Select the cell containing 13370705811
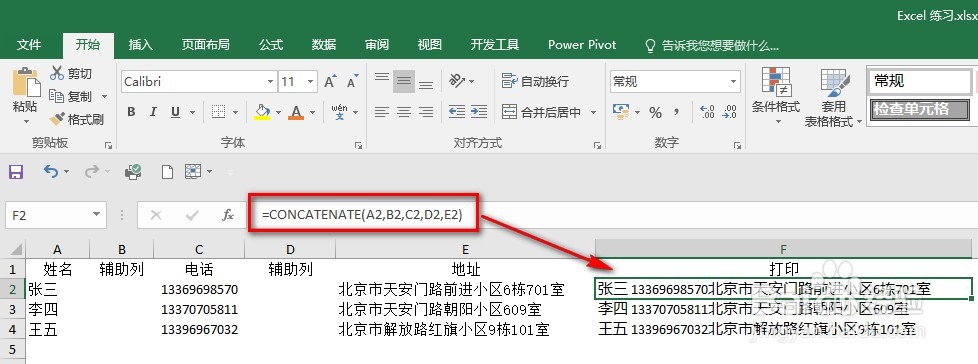 tap(199, 309)
